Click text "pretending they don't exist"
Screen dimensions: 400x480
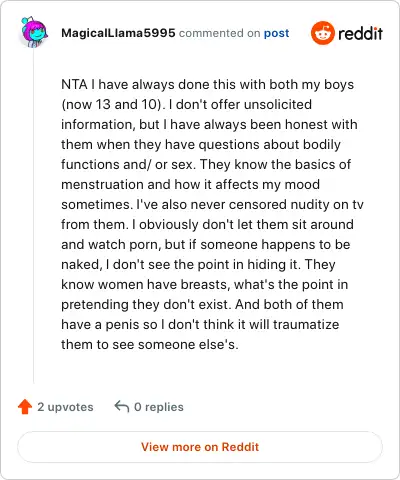click(146, 305)
